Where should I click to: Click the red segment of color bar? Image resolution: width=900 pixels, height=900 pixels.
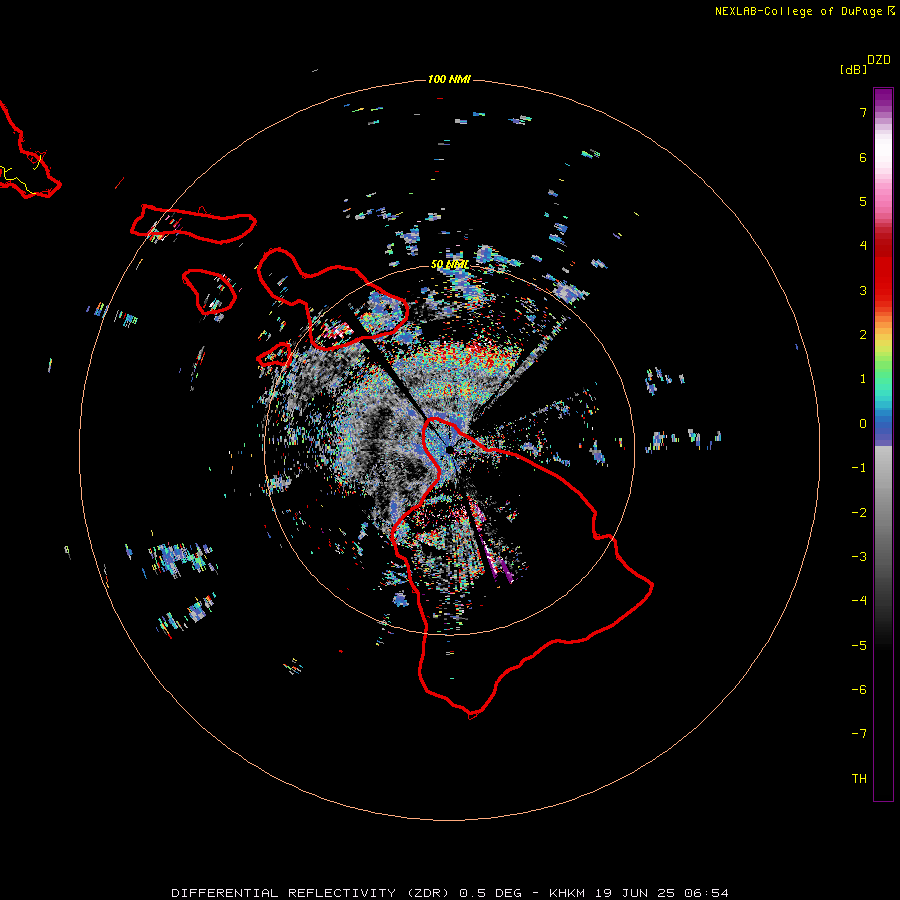coord(883,270)
